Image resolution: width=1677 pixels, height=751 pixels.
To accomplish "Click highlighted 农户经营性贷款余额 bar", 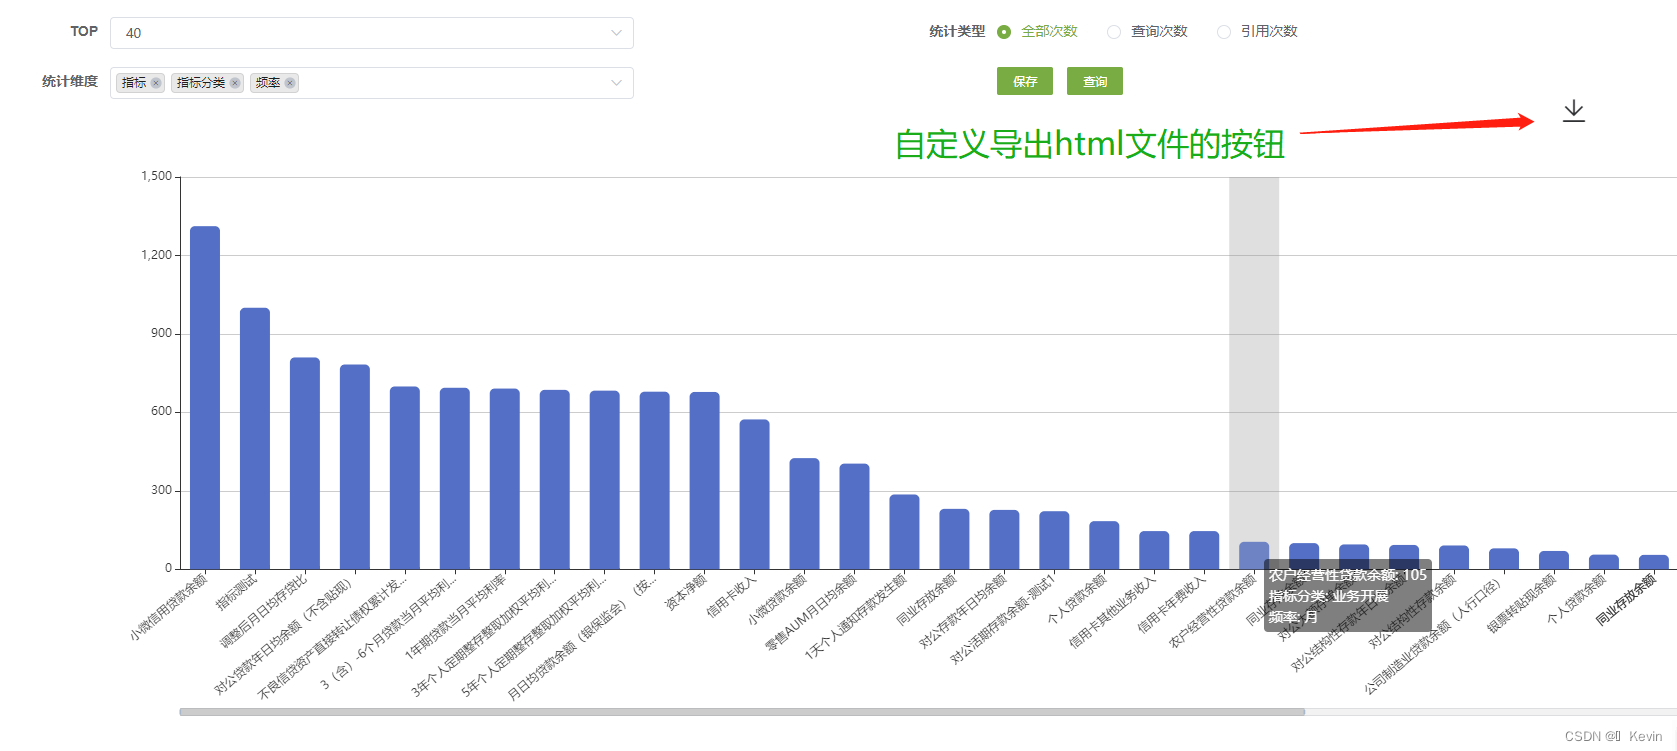I will tap(1254, 555).
